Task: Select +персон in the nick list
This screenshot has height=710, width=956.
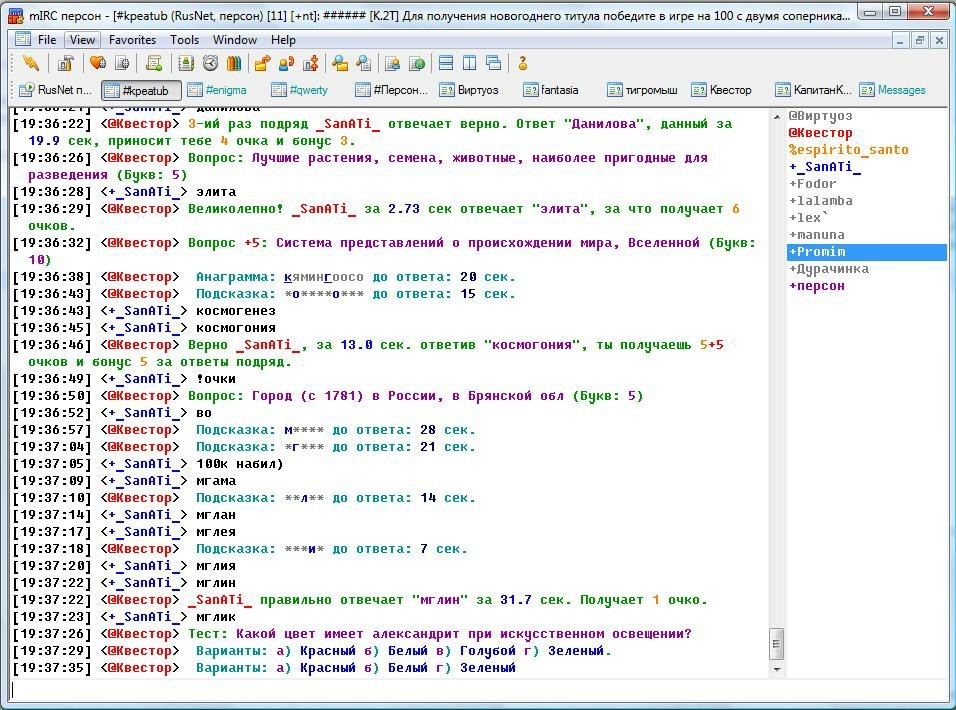Action: pos(817,286)
